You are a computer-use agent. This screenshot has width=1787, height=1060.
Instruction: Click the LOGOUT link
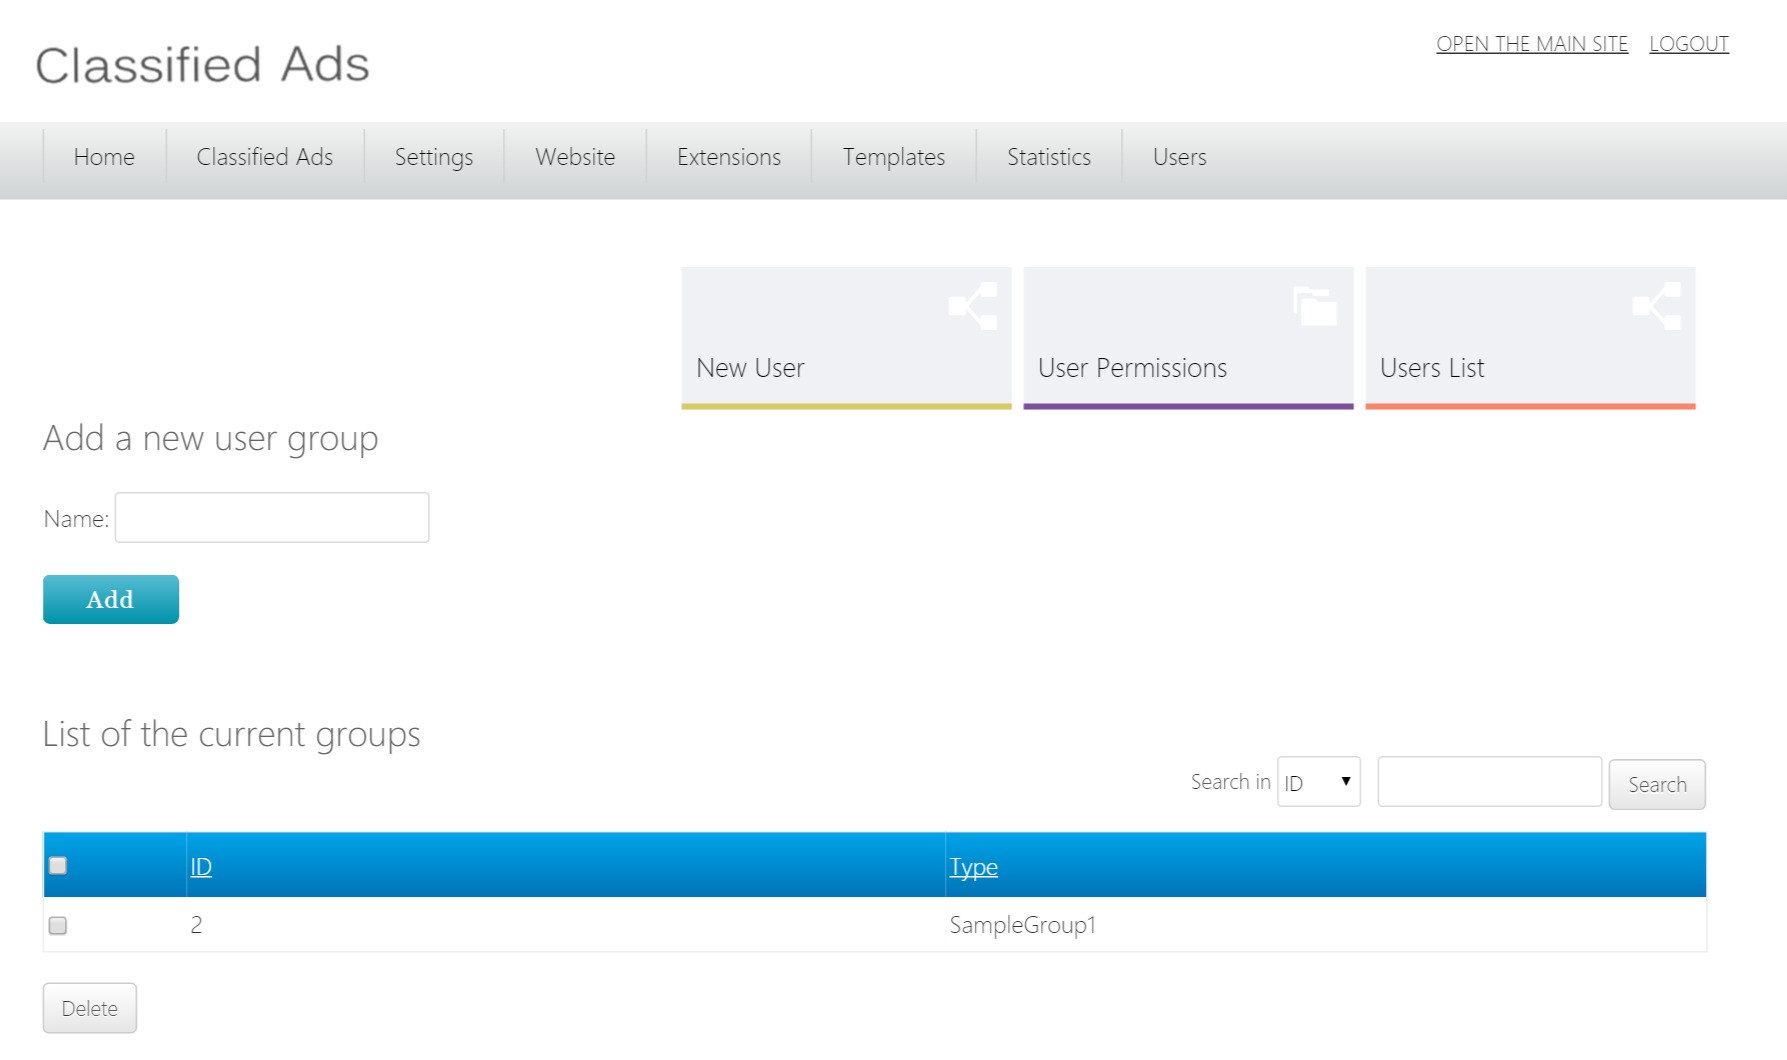click(x=1688, y=43)
